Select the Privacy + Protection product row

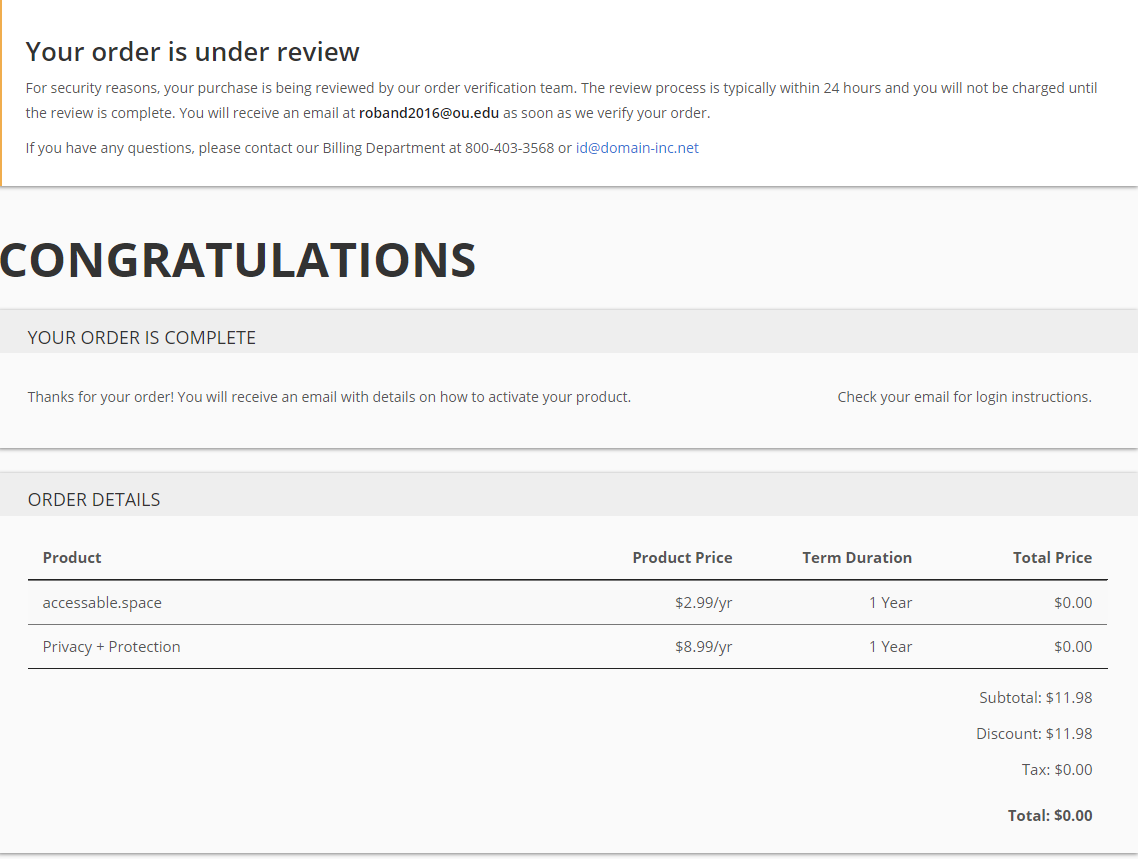[568, 646]
